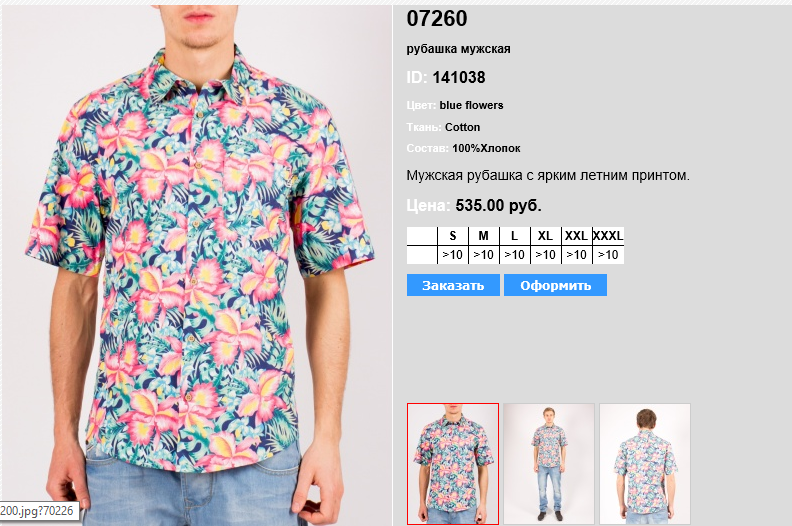Choose the XXL size header
The height and width of the screenshot is (526, 792).
point(576,236)
